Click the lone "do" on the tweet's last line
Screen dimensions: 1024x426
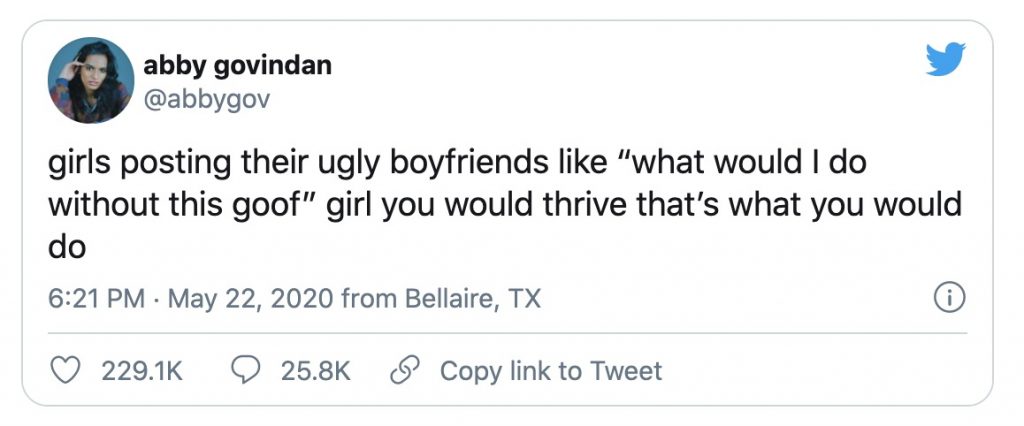pyautogui.click(x=66, y=246)
